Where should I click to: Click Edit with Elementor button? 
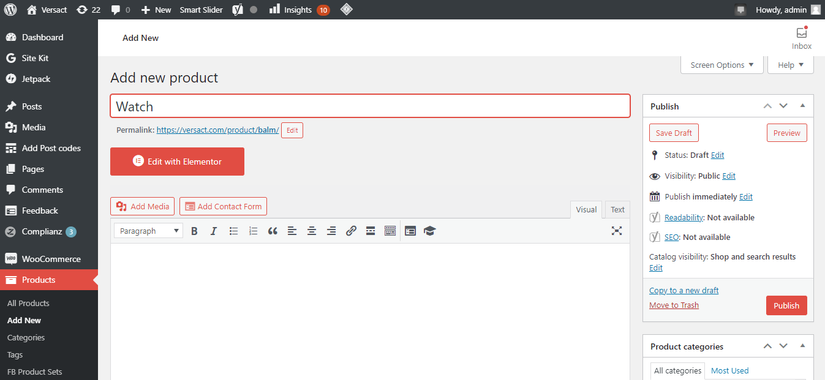[177, 162]
